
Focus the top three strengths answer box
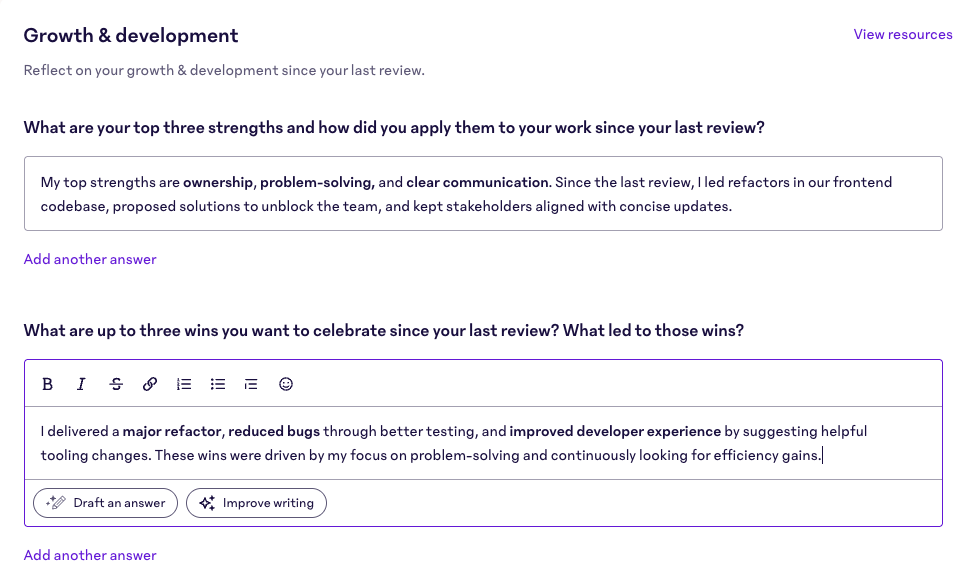[483, 194]
